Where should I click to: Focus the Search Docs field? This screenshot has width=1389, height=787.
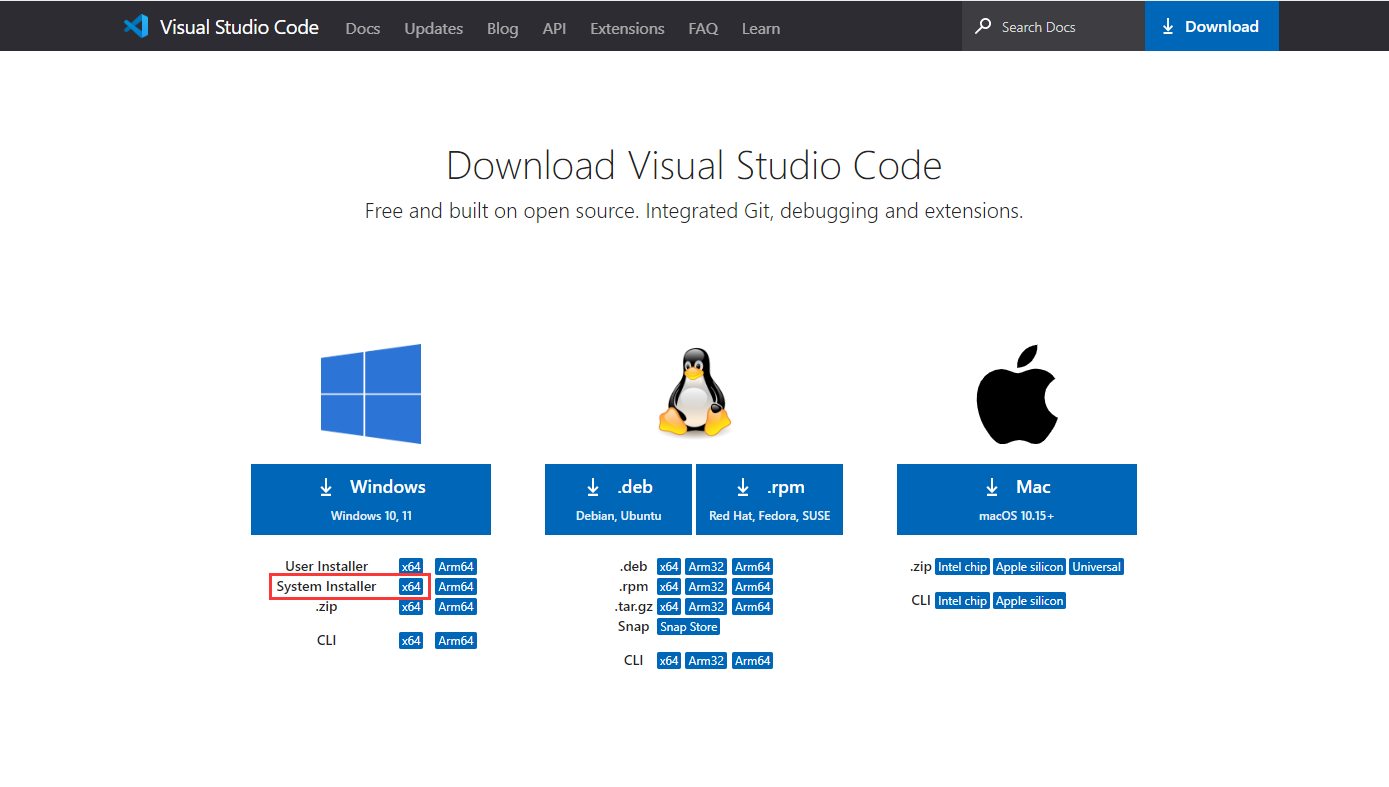click(1053, 26)
